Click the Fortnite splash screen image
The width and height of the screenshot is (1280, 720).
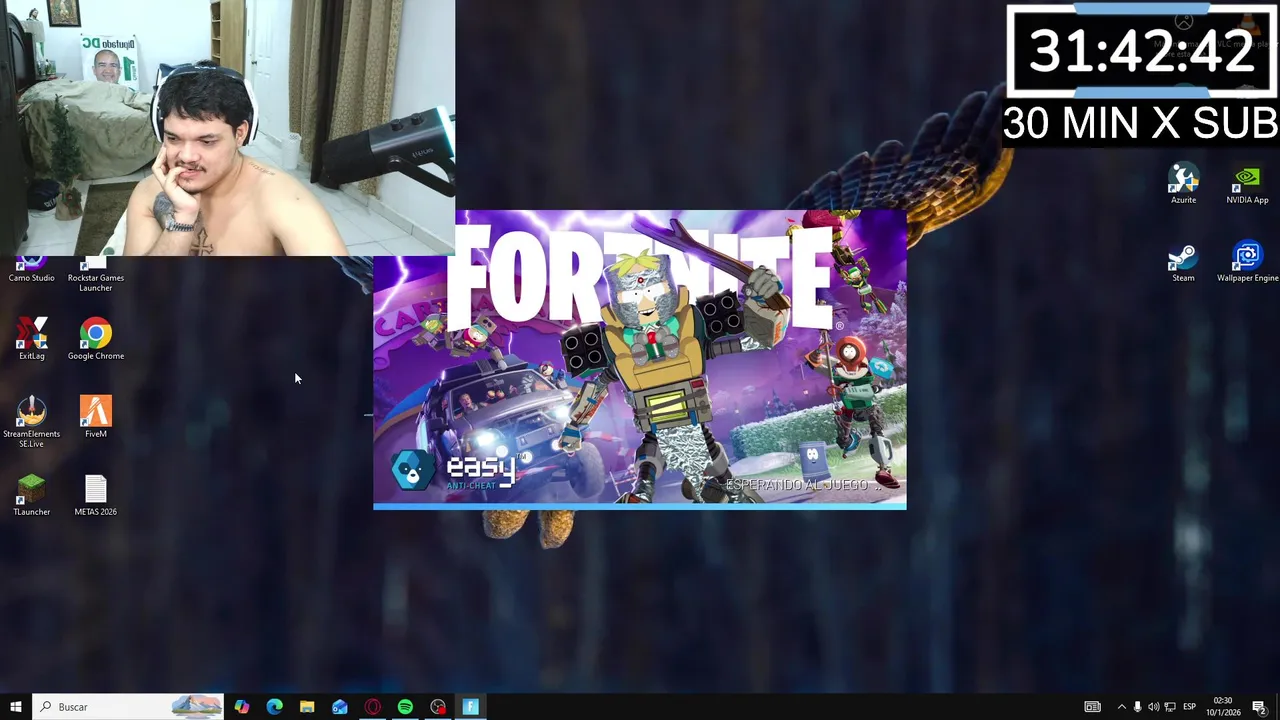[640, 359]
